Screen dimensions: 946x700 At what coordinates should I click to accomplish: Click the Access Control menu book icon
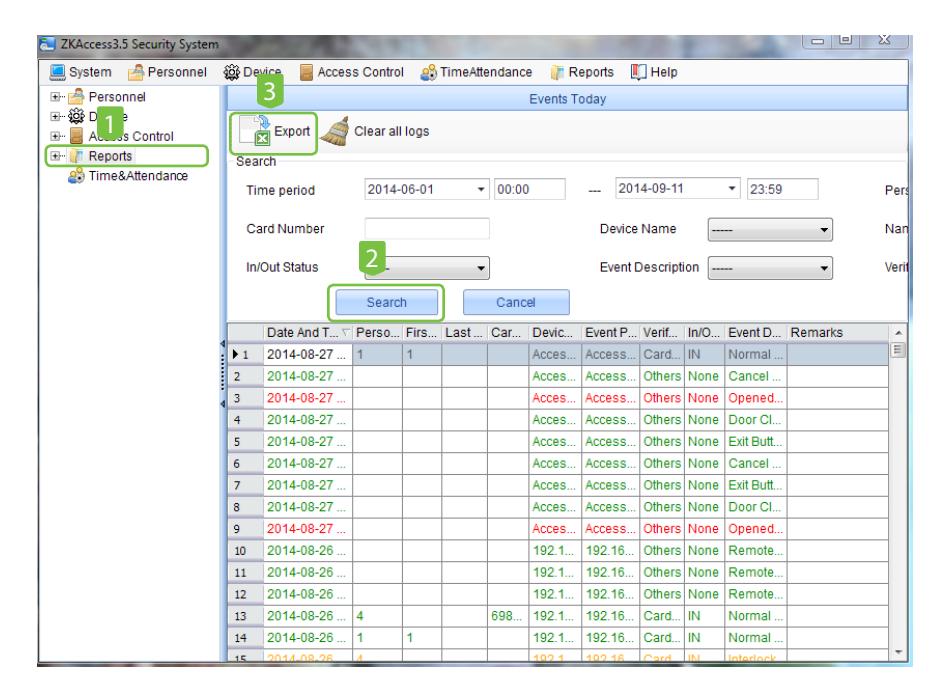coord(306,72)
